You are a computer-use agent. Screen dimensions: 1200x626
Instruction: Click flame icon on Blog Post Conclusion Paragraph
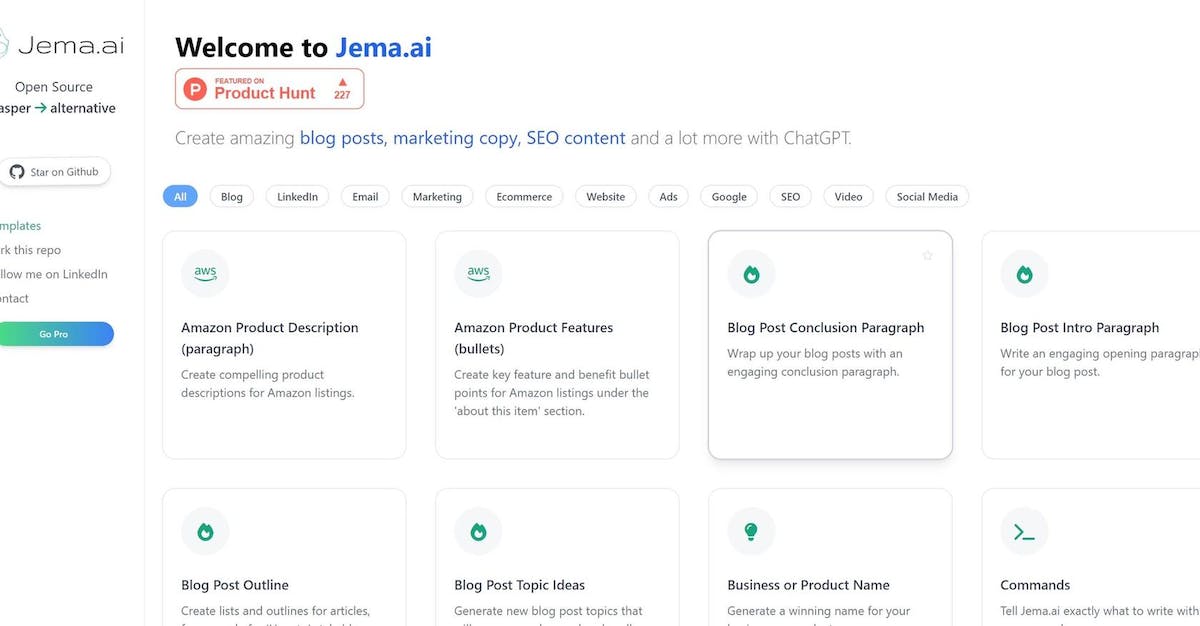click(751, 274)
